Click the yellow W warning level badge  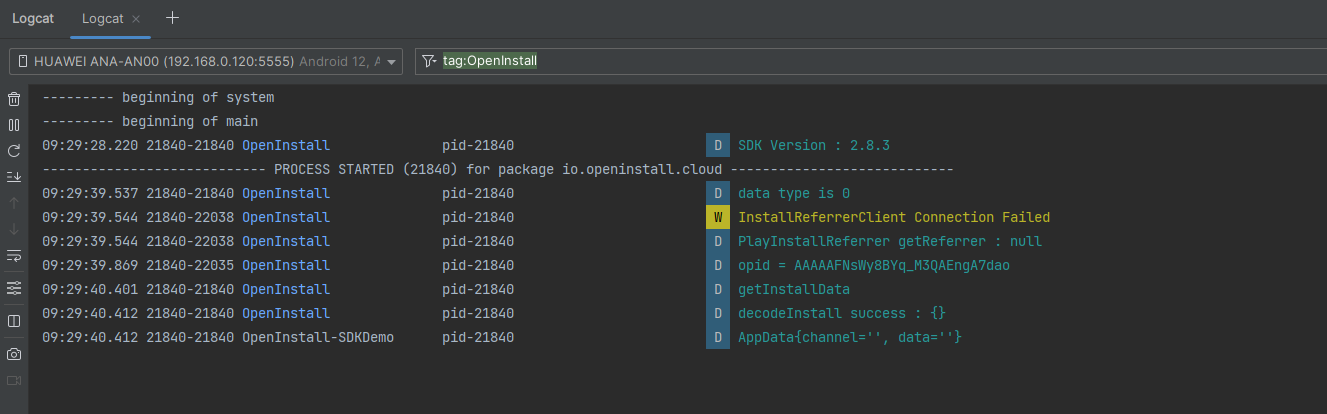717,217
